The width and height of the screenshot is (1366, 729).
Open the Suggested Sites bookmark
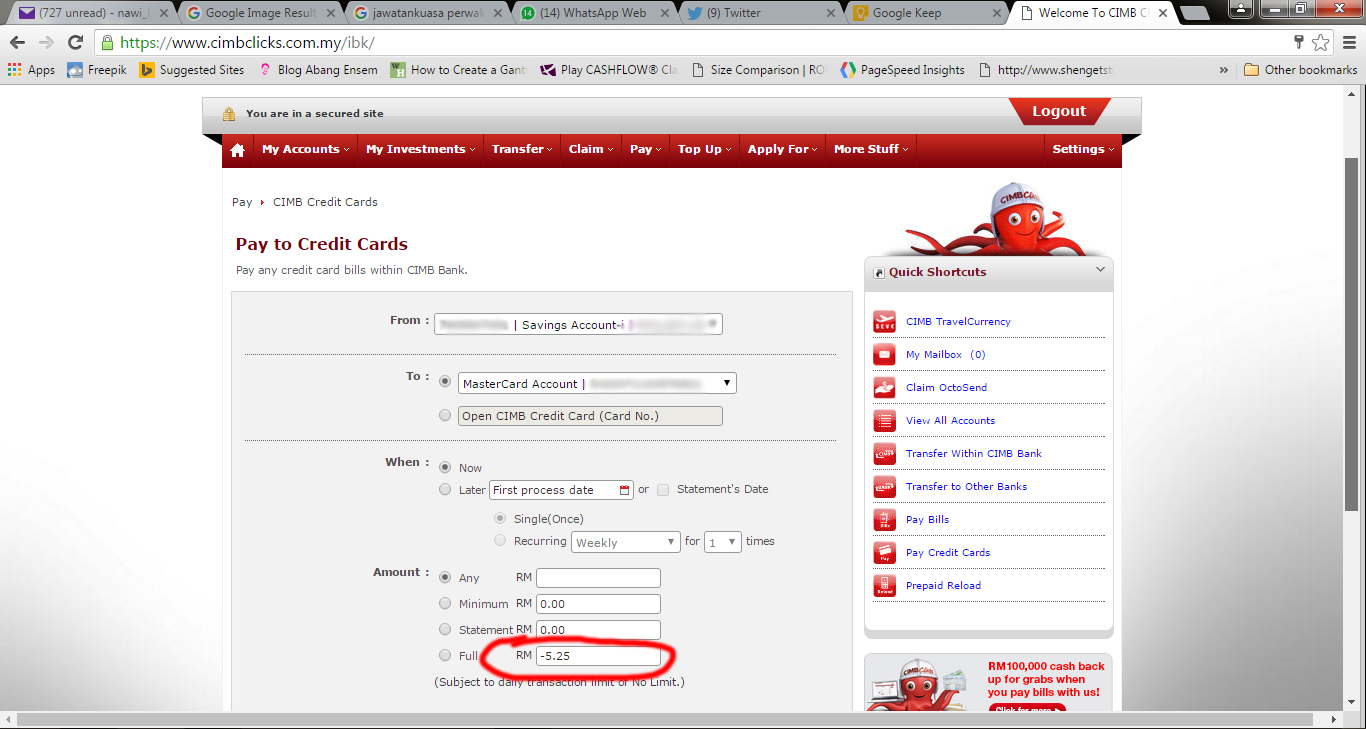point(192,70)
